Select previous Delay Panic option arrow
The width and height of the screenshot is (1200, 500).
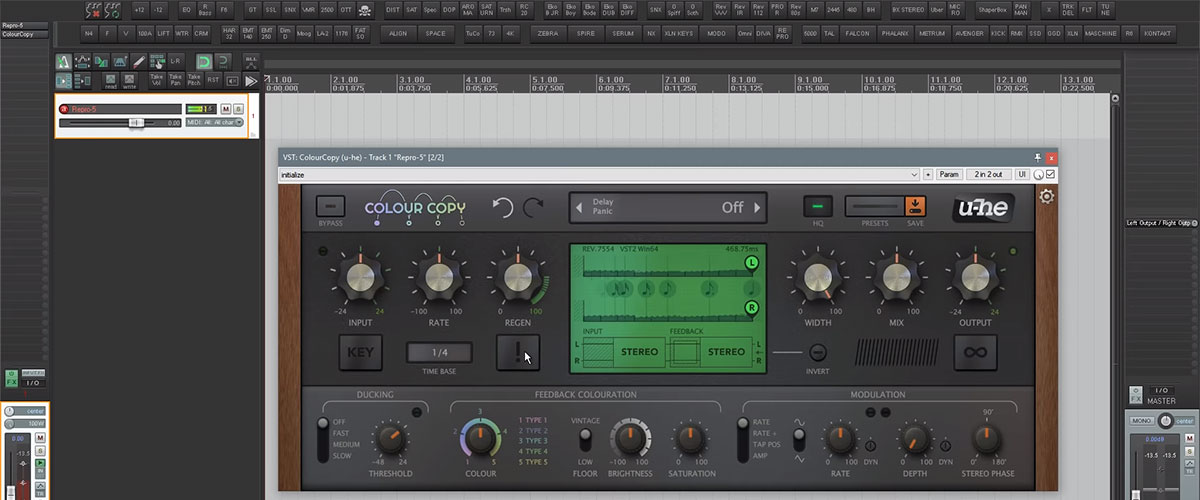click(x=579, y=208)
